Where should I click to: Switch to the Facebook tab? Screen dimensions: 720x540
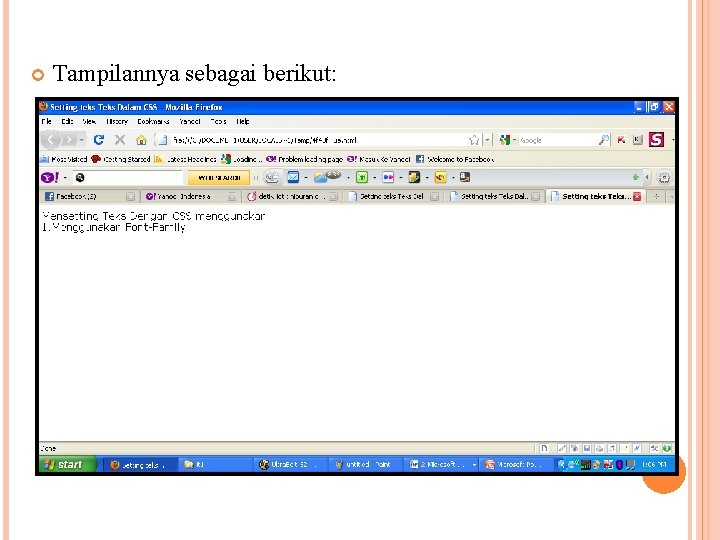89,197
